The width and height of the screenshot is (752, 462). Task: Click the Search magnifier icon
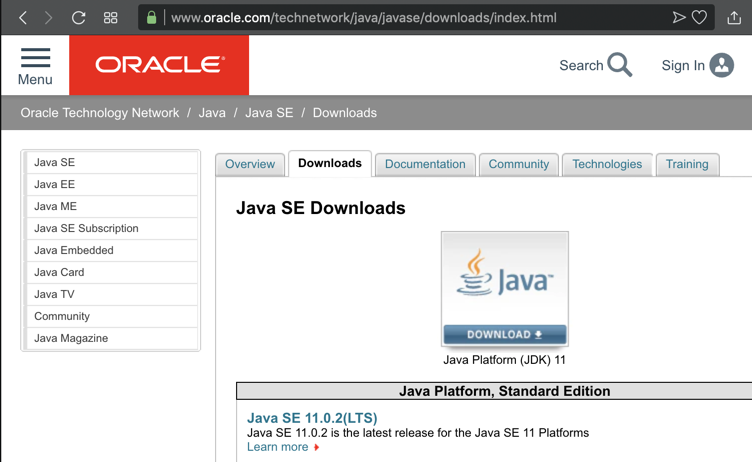click(619, 65)
